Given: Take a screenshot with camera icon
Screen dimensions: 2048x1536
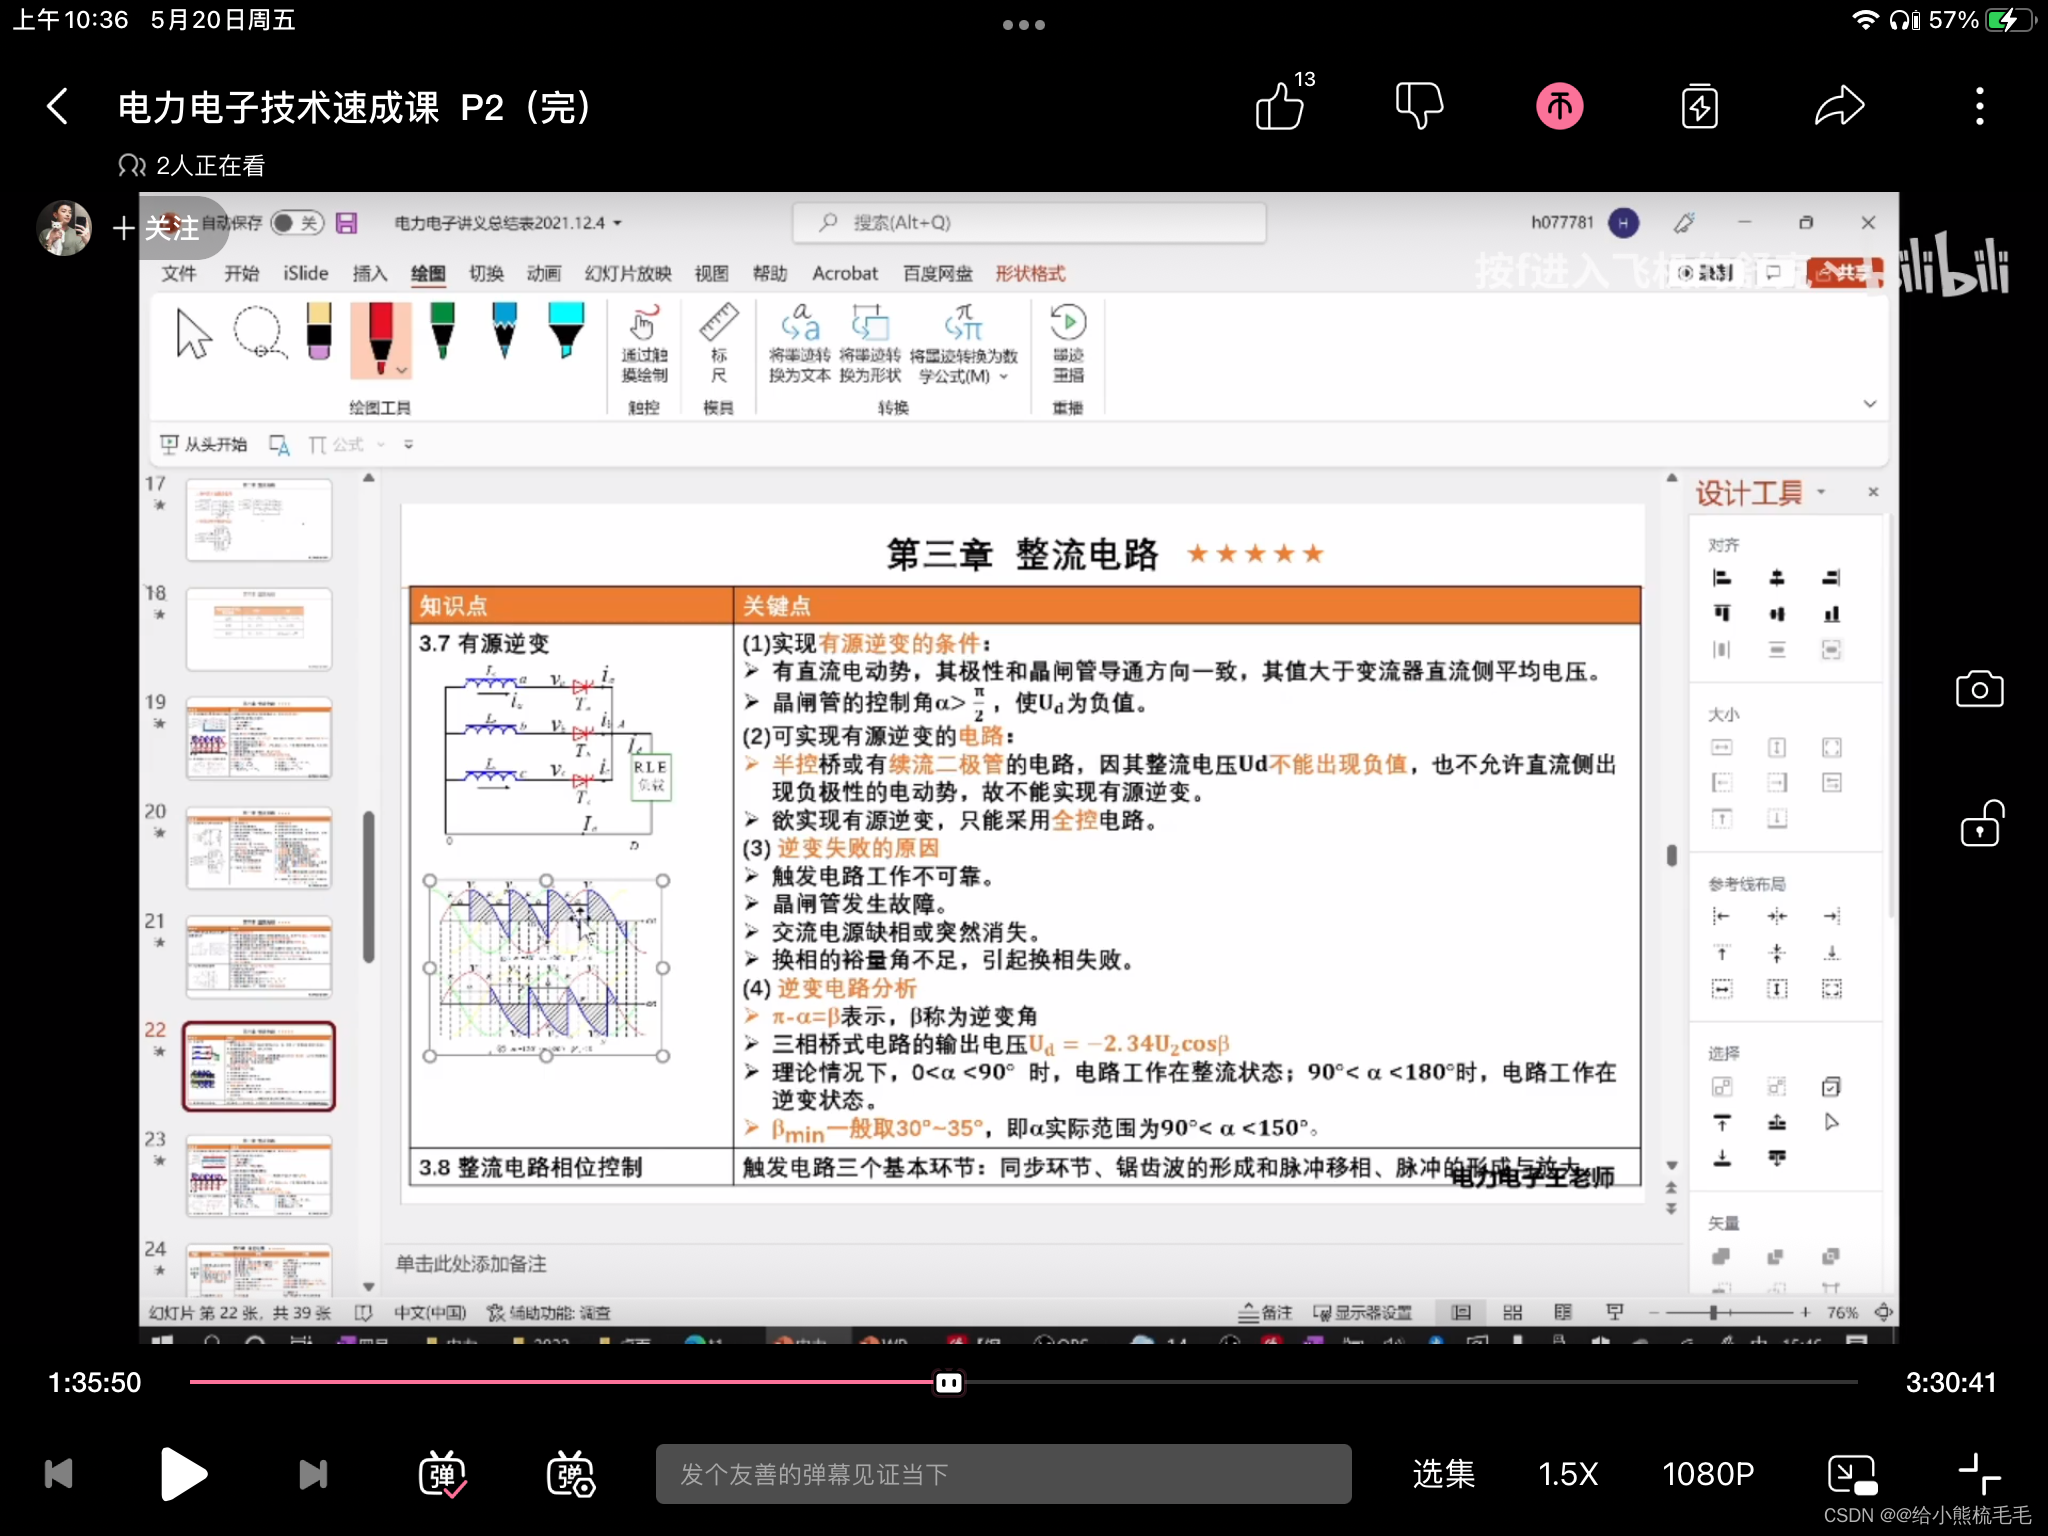Looking at the screenshot, I should pyautogui.click(x=1979, y=689).
